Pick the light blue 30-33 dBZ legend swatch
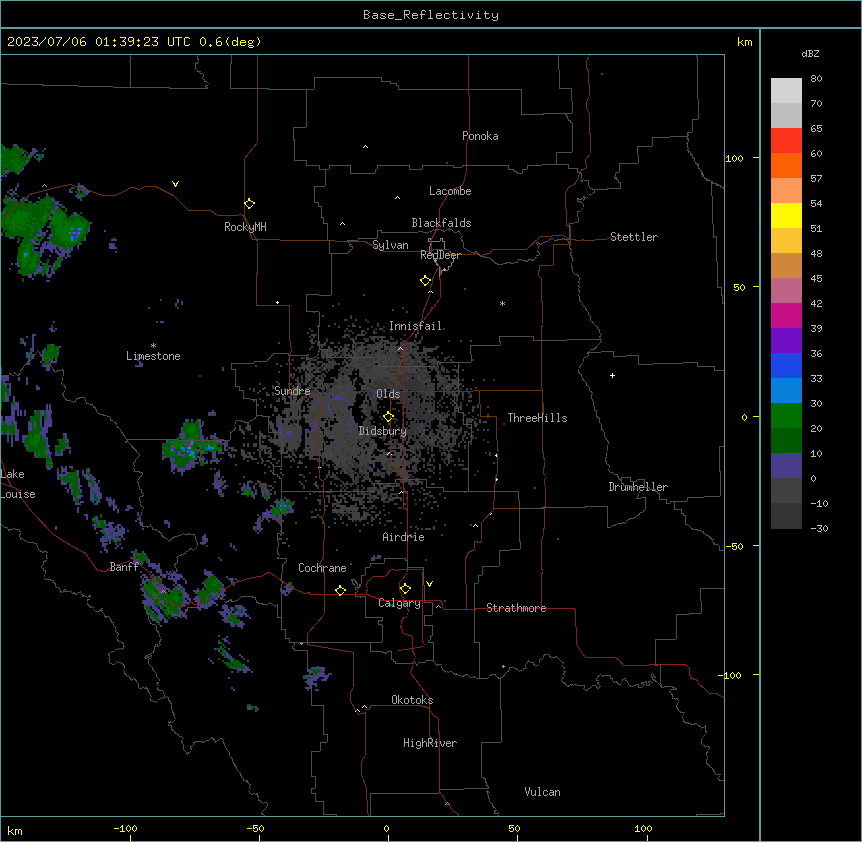The width and height of the screenshot is (862, 842). point(786,391)
